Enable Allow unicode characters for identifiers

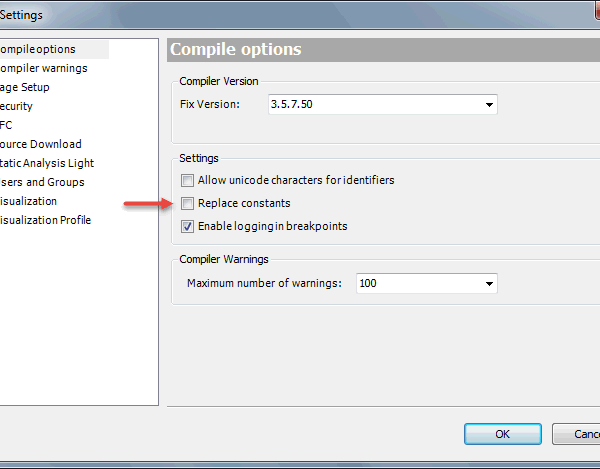tap(187, 180)
